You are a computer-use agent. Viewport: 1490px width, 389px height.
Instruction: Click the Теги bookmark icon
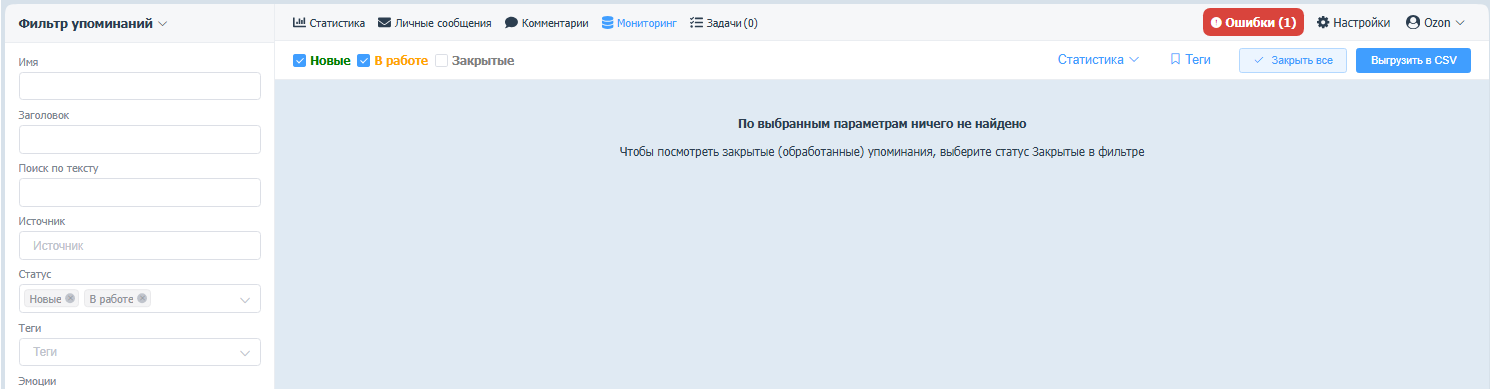click(1176, 60)
